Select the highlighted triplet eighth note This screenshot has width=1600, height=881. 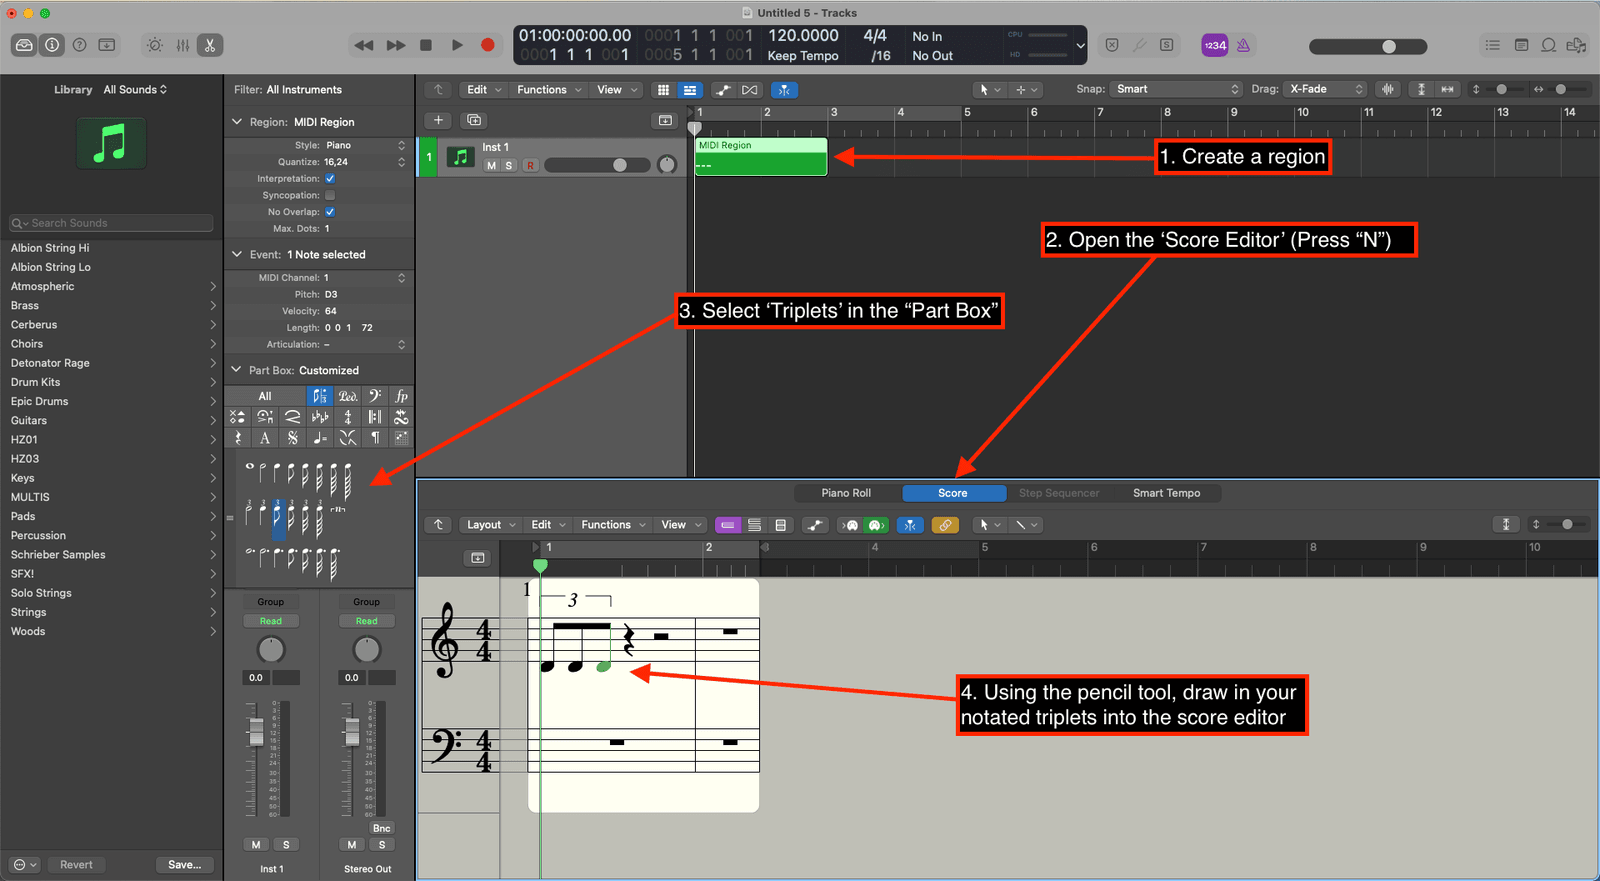click(x=278, y=520)
